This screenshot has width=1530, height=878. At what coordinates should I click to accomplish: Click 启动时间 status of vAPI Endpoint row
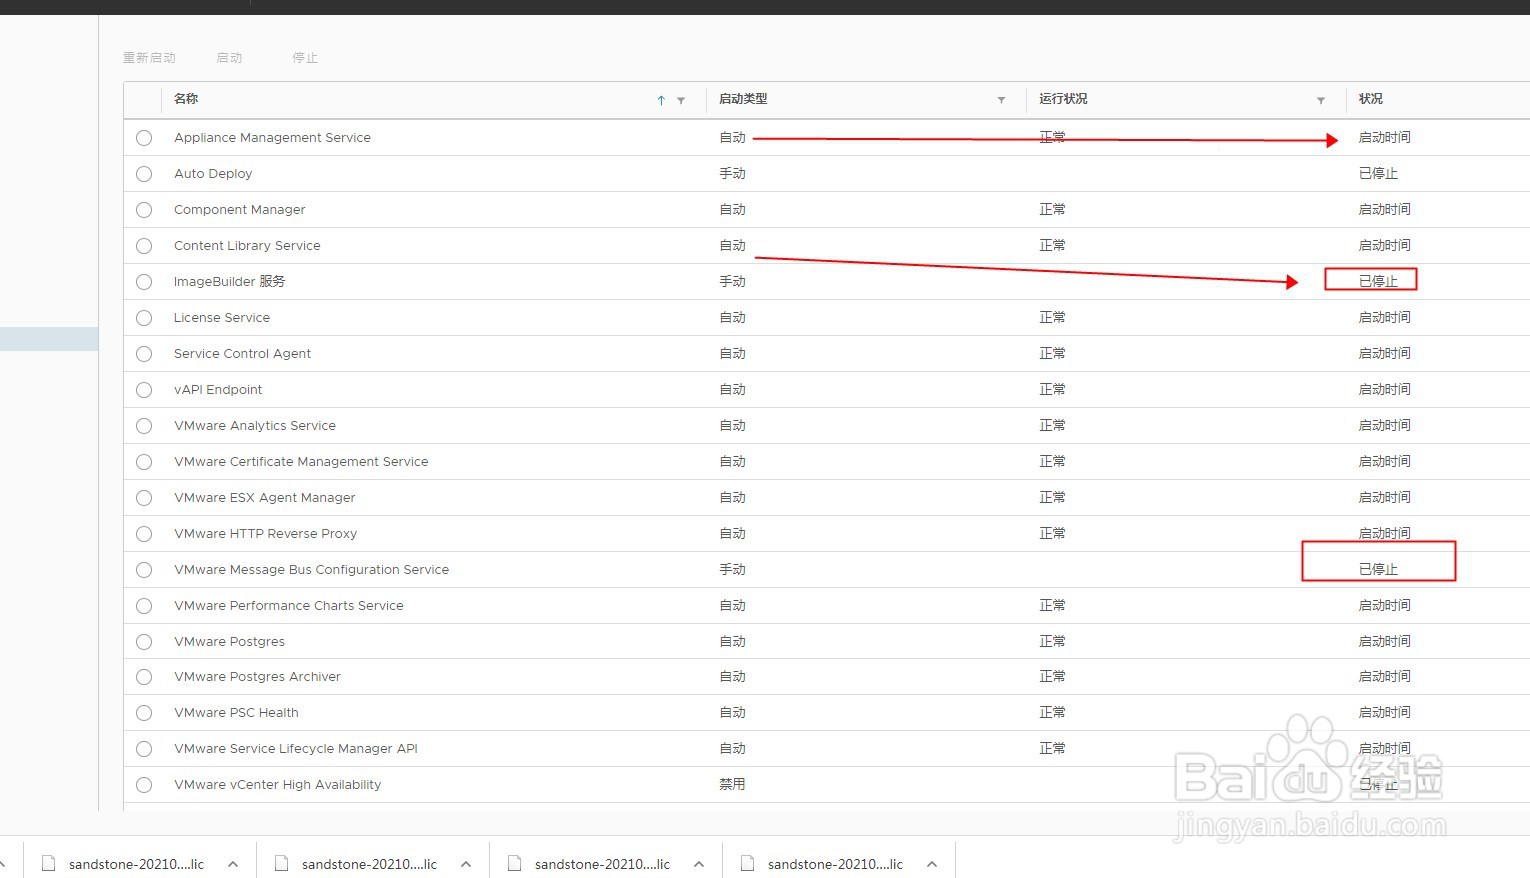[x=1385, y=390]
